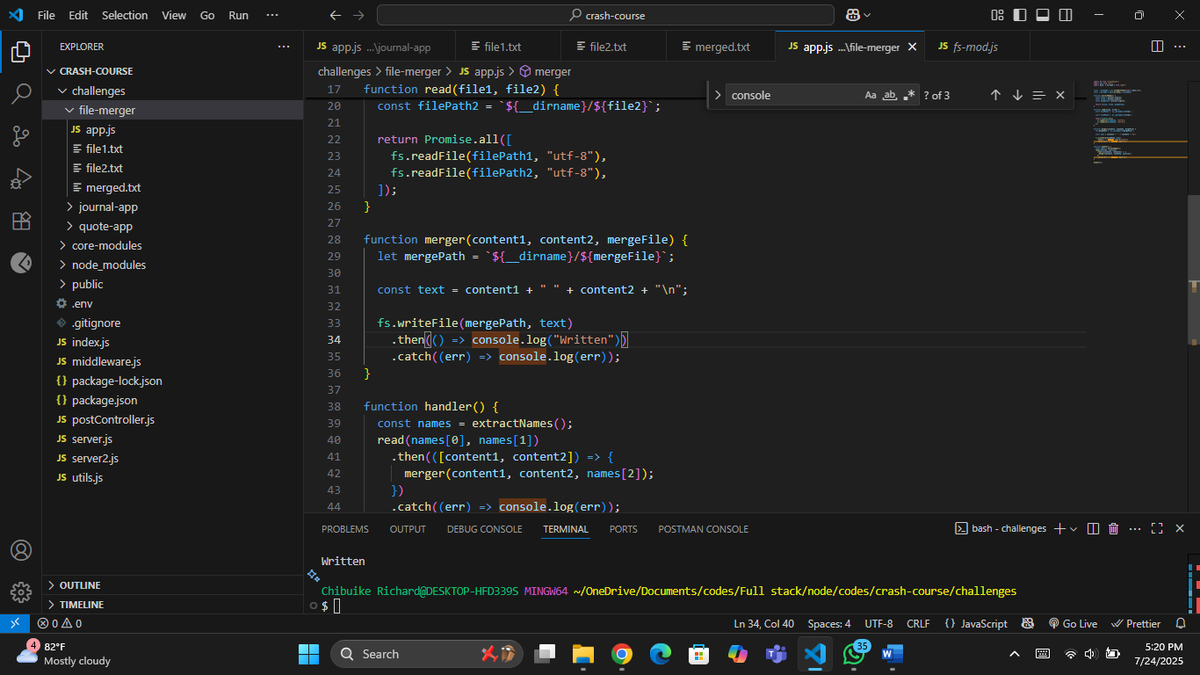Image resolution: width=1200 pixels, height=675 pixels.
Task: Expand the quote-app folder
Action: coord(70,226)
